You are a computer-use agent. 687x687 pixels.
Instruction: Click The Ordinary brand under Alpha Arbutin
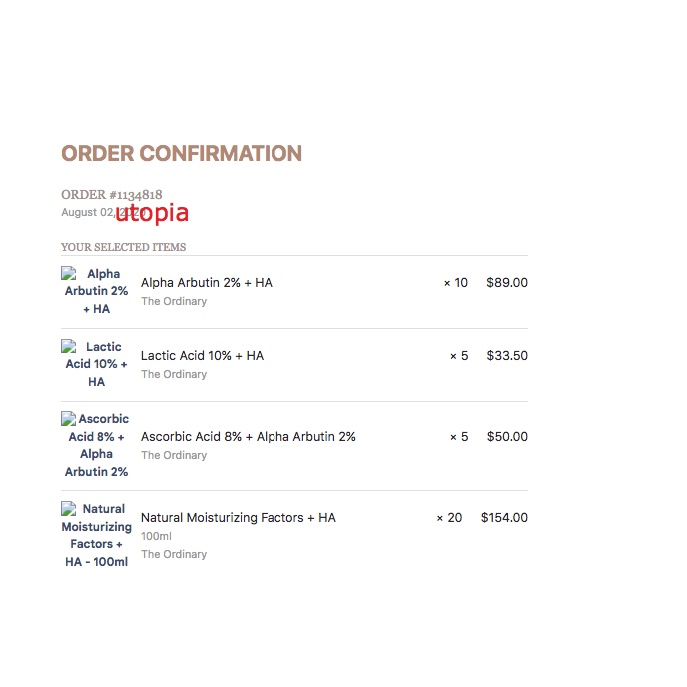(174, 301)
